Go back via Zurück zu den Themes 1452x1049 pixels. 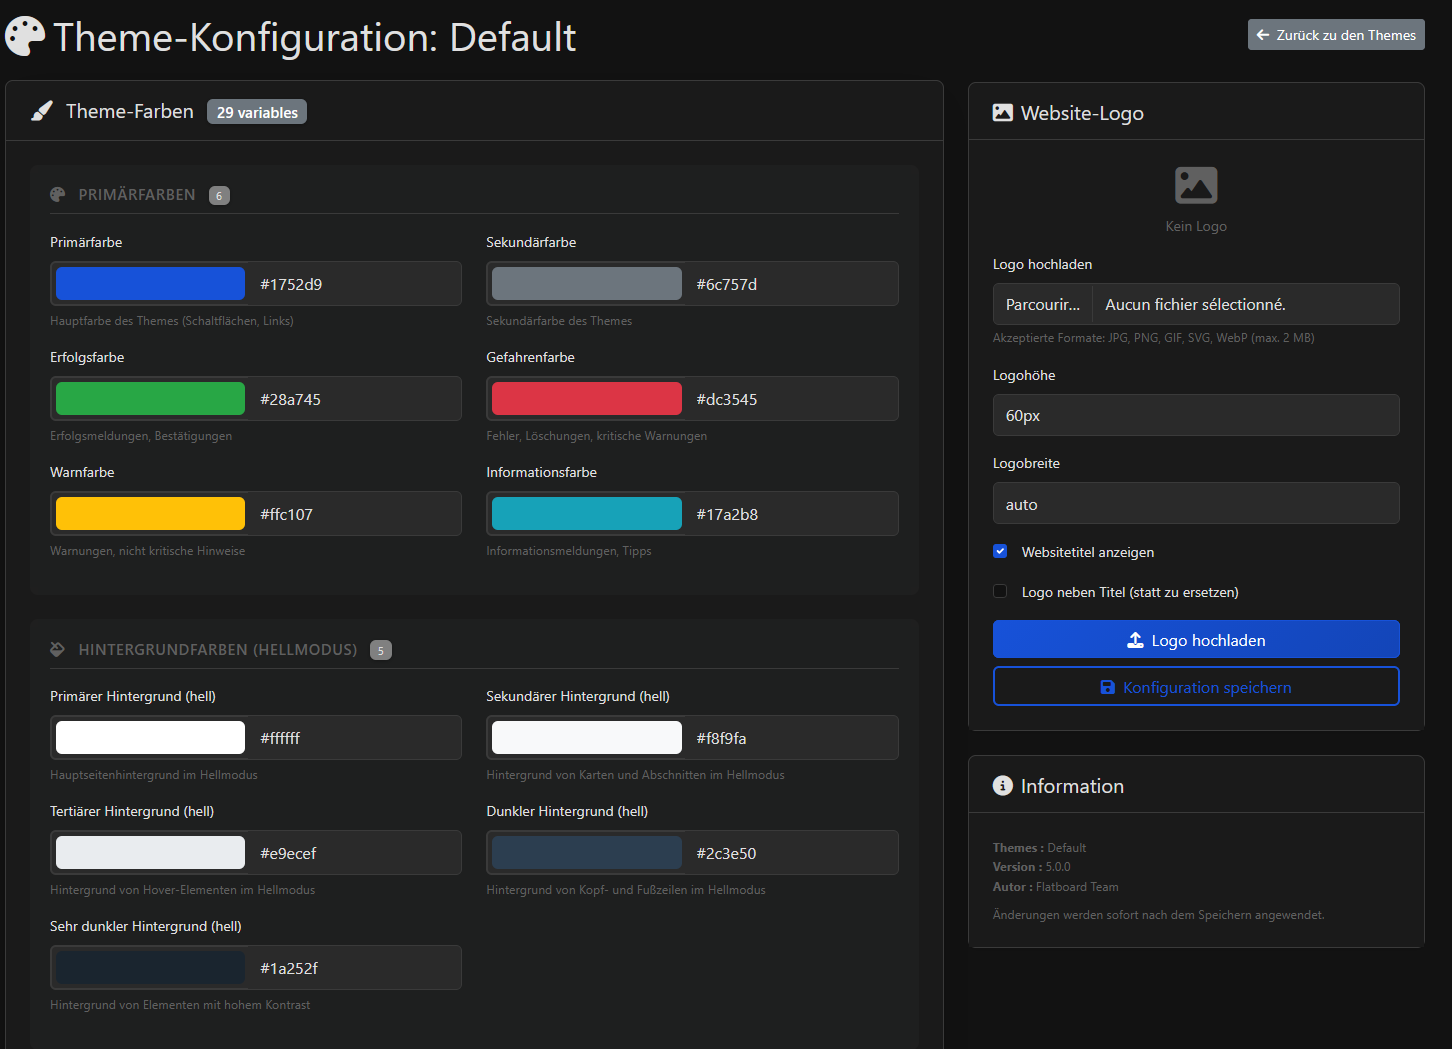click(1335, 35)
